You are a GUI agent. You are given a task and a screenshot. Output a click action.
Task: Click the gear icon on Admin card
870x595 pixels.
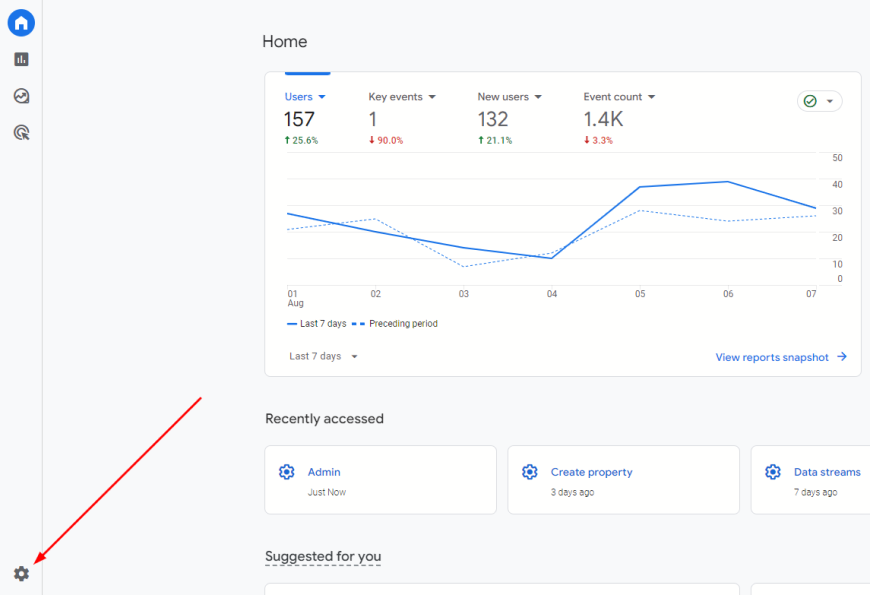click(286, 472)
